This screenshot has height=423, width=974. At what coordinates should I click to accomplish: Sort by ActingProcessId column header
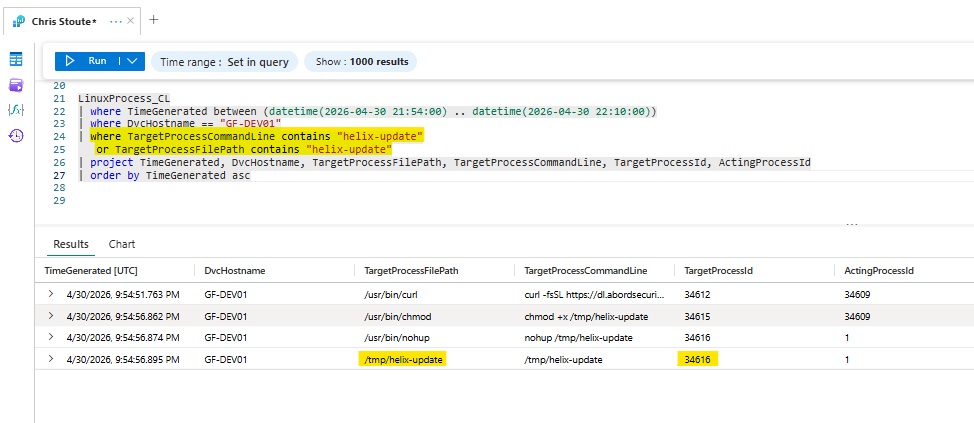pos(878,271)
